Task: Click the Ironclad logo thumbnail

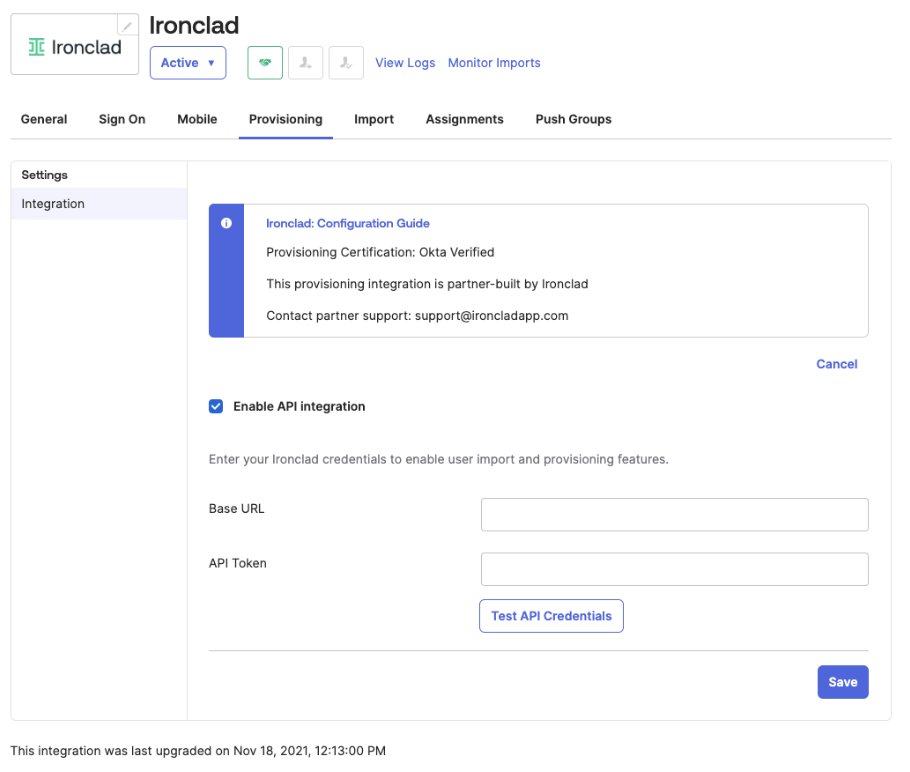Action: click(75, 46)
